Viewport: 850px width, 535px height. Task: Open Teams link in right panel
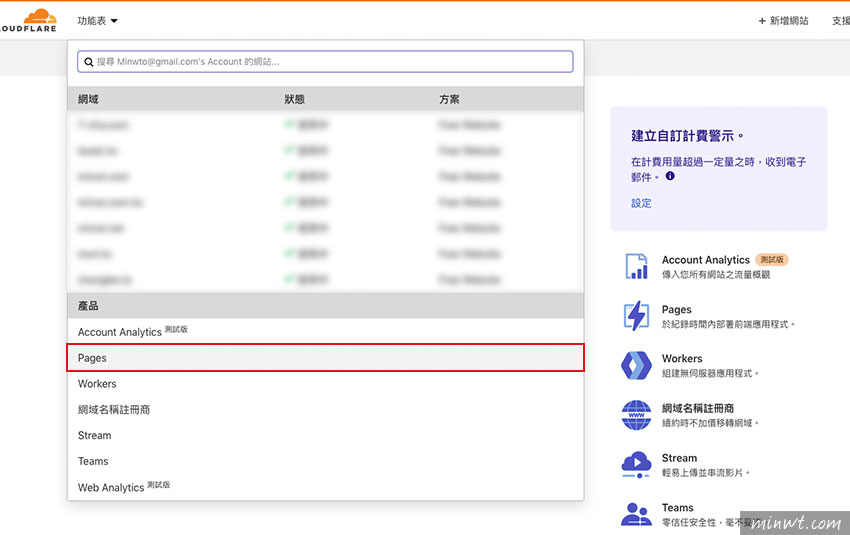tap(678, 508)
